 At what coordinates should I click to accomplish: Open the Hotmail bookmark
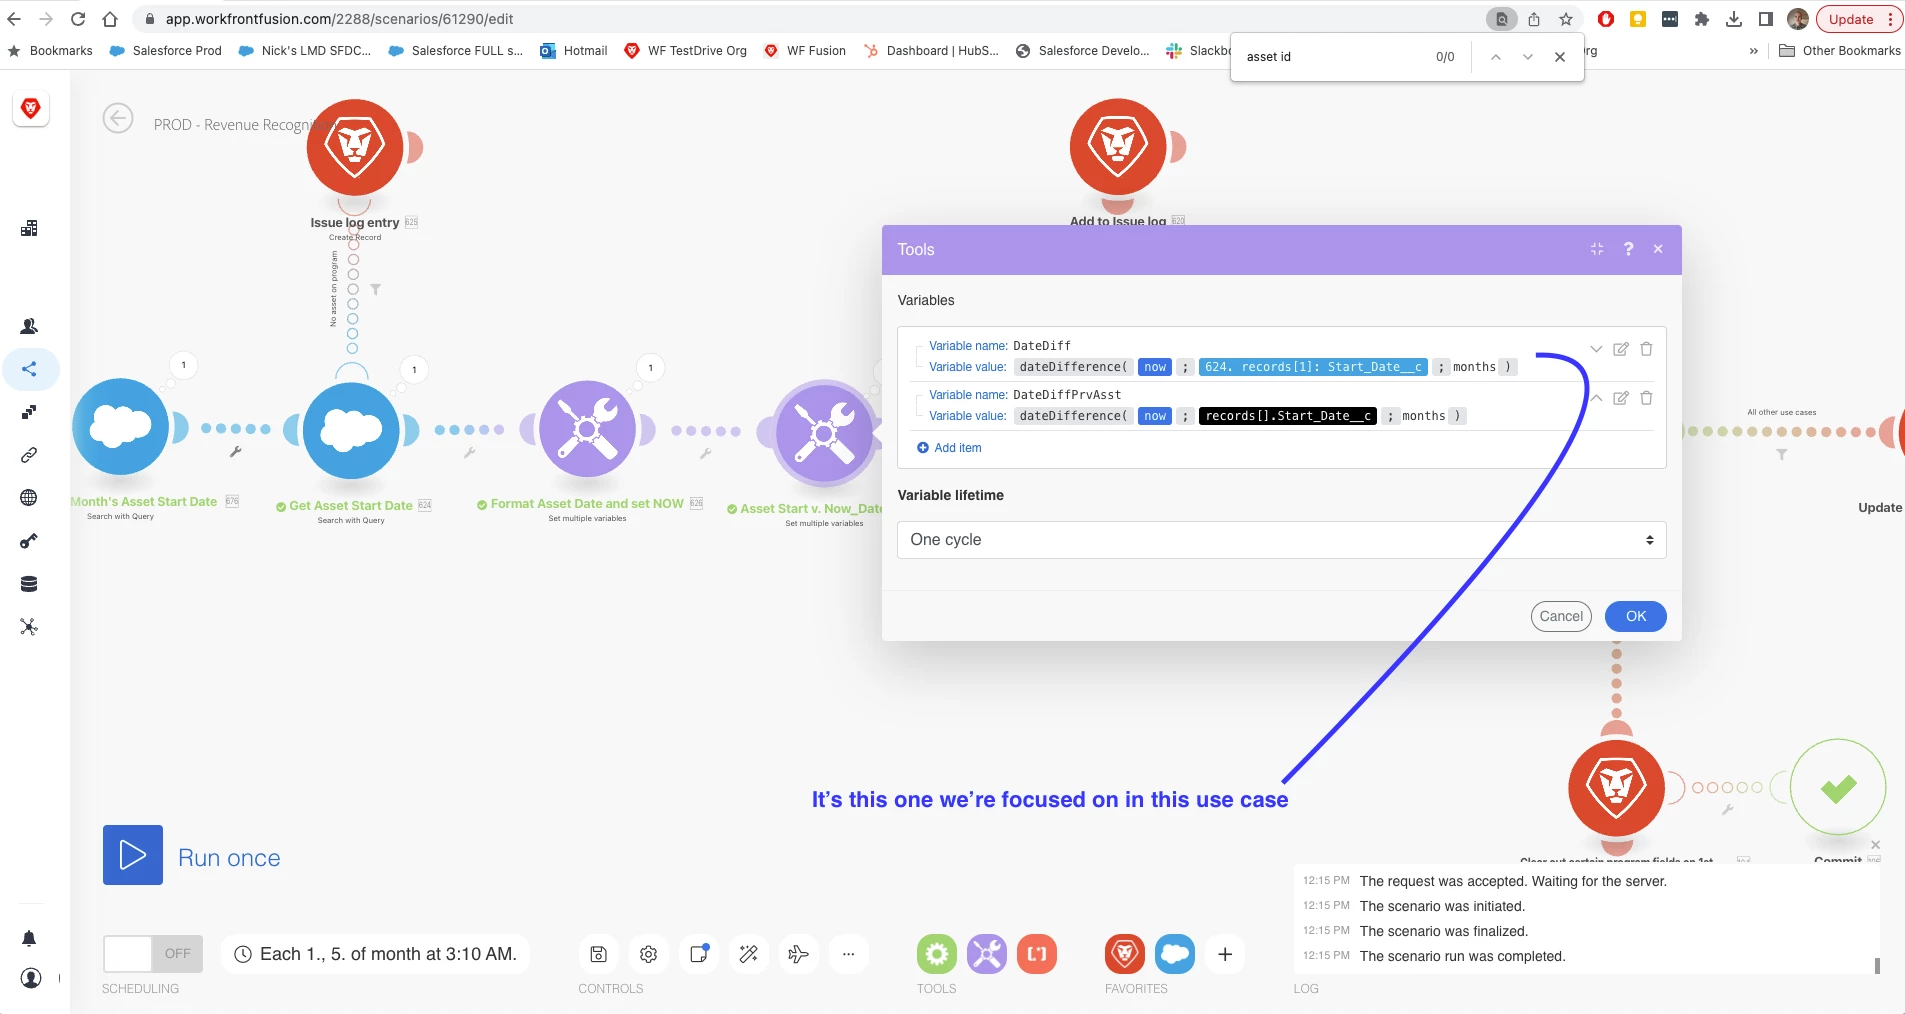point(574,51)
